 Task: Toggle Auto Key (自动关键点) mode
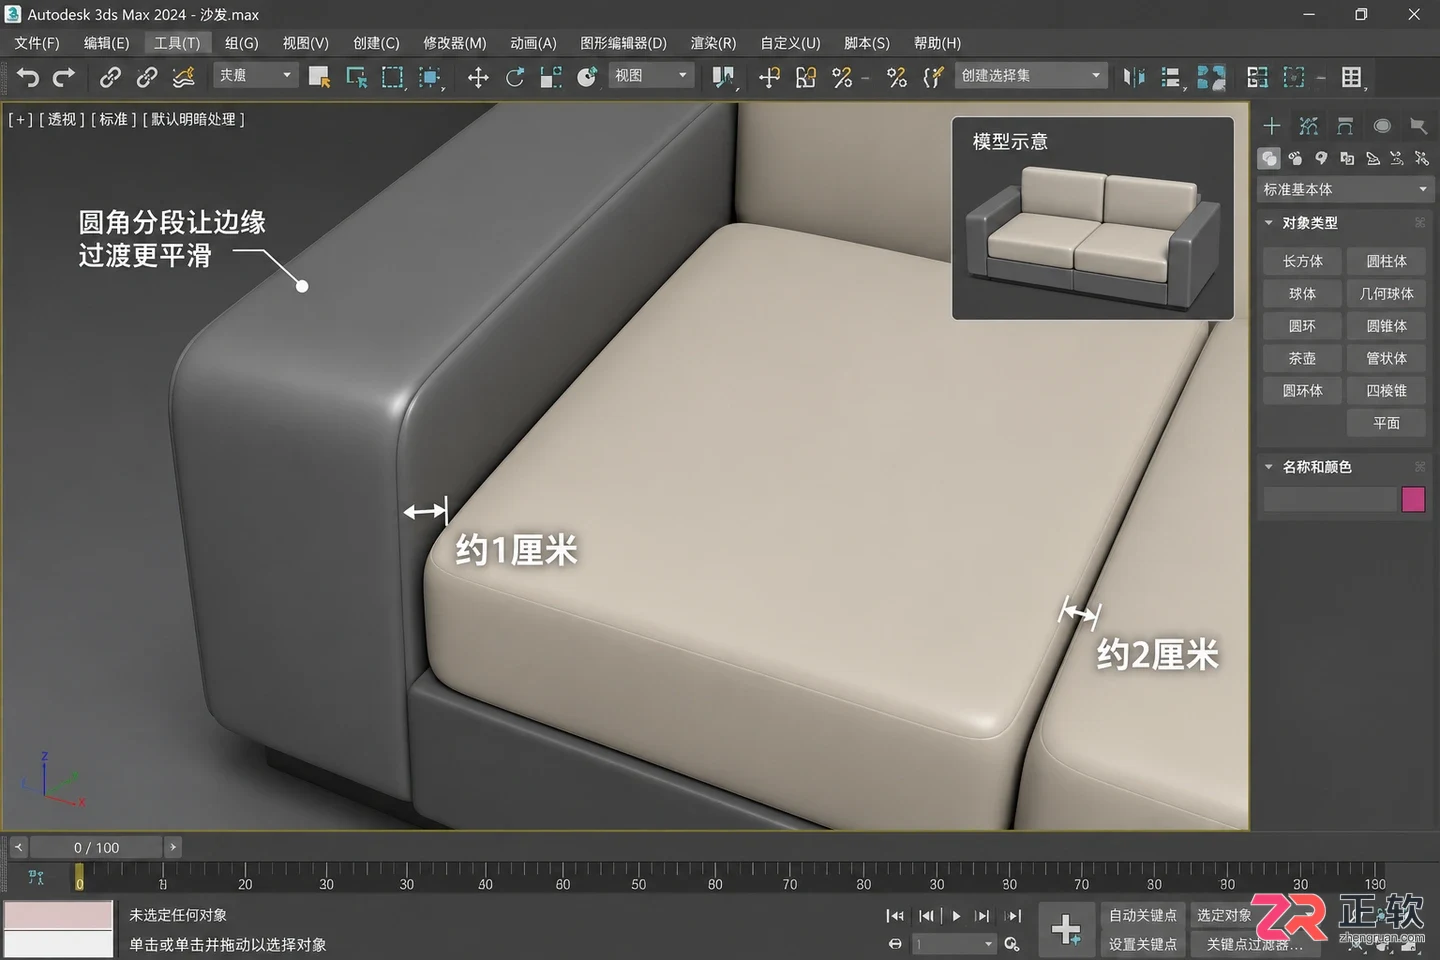(x=1143, y=915)
